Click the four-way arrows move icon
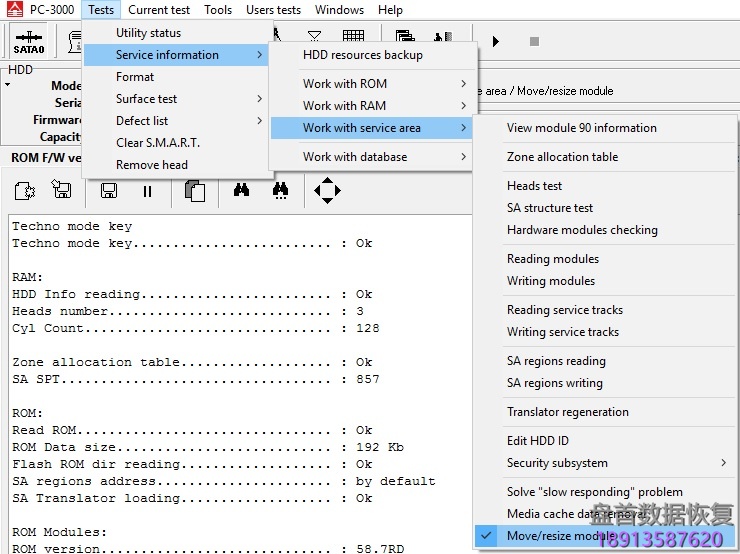This screenshot has width=740, height=554. (x=327, y=190)
